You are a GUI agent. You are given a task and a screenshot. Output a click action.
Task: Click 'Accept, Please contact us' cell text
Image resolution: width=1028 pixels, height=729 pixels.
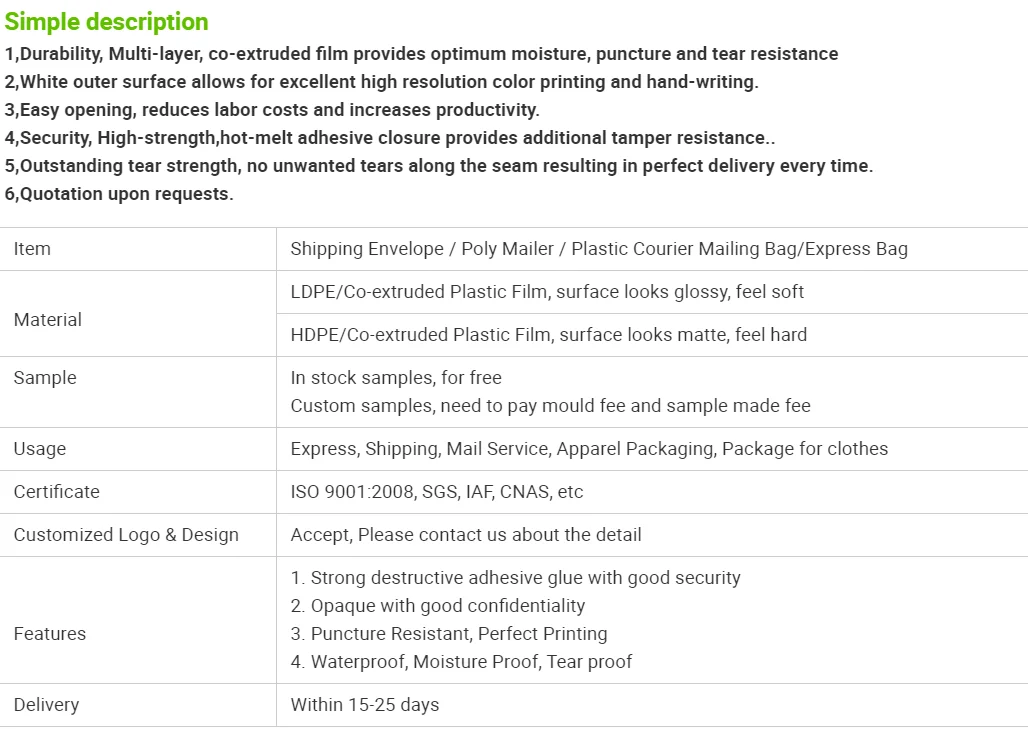coord(465,535)
